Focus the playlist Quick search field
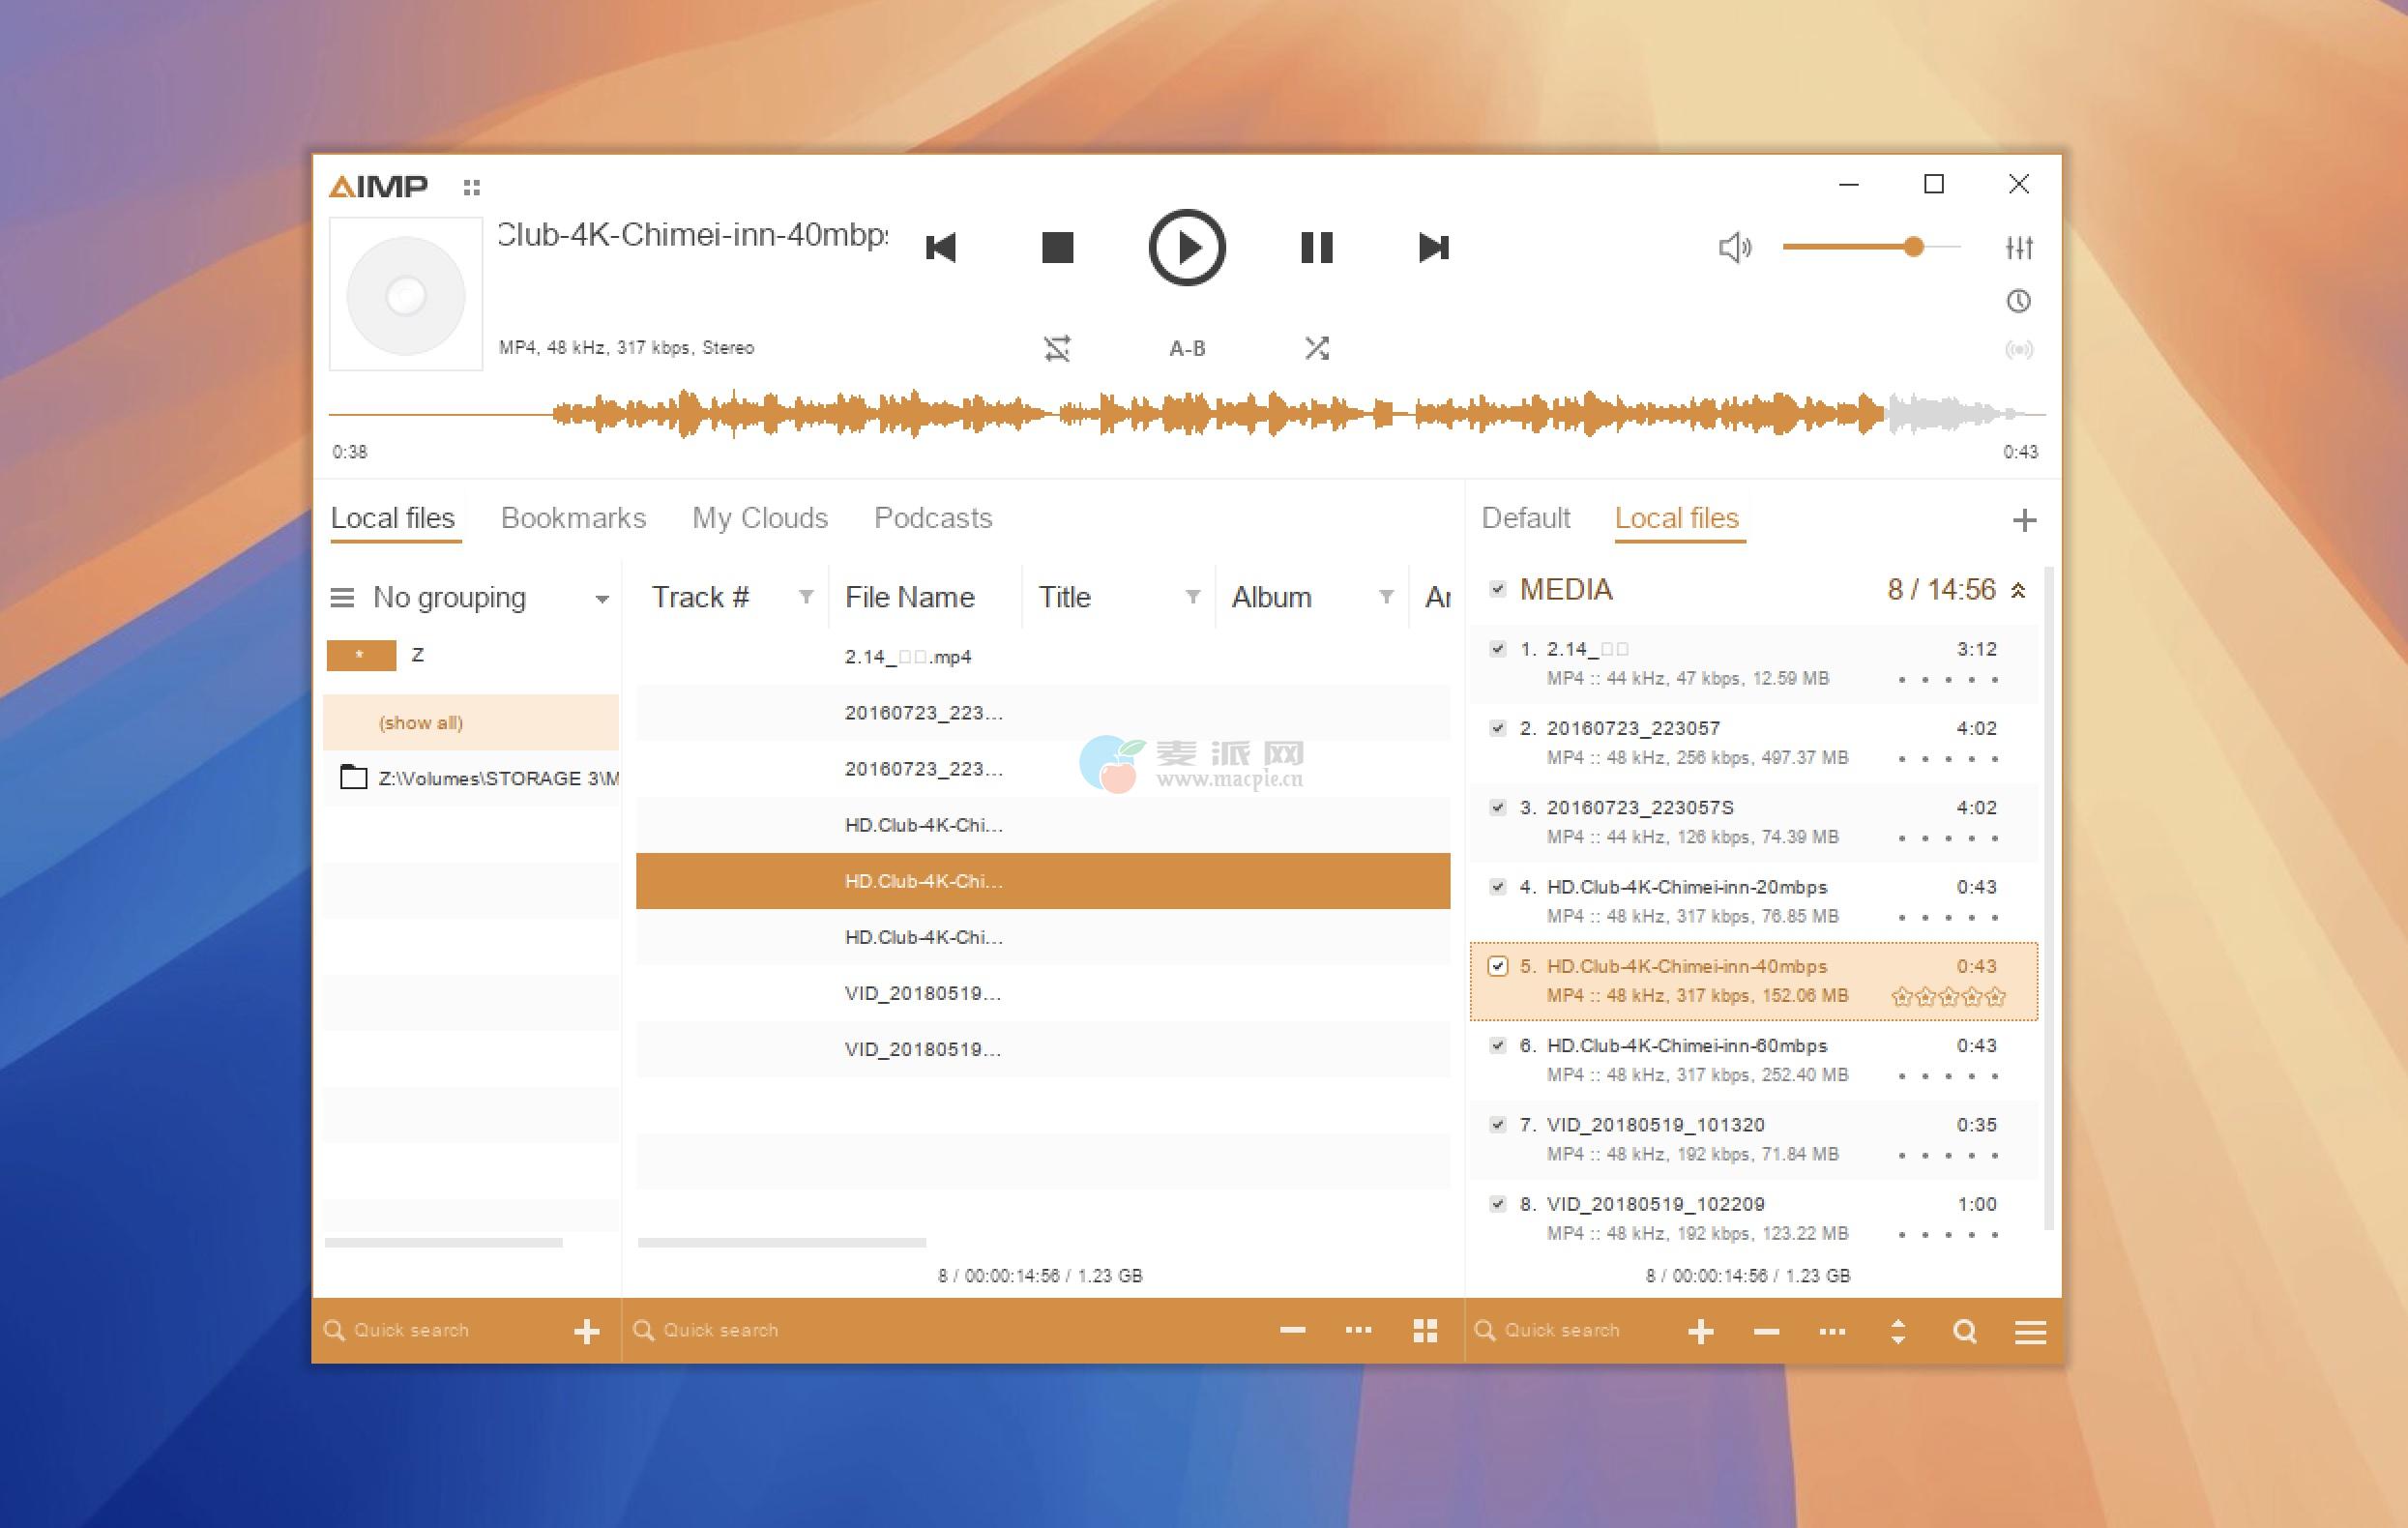2408x1528 pixels. [1565, 1330]
